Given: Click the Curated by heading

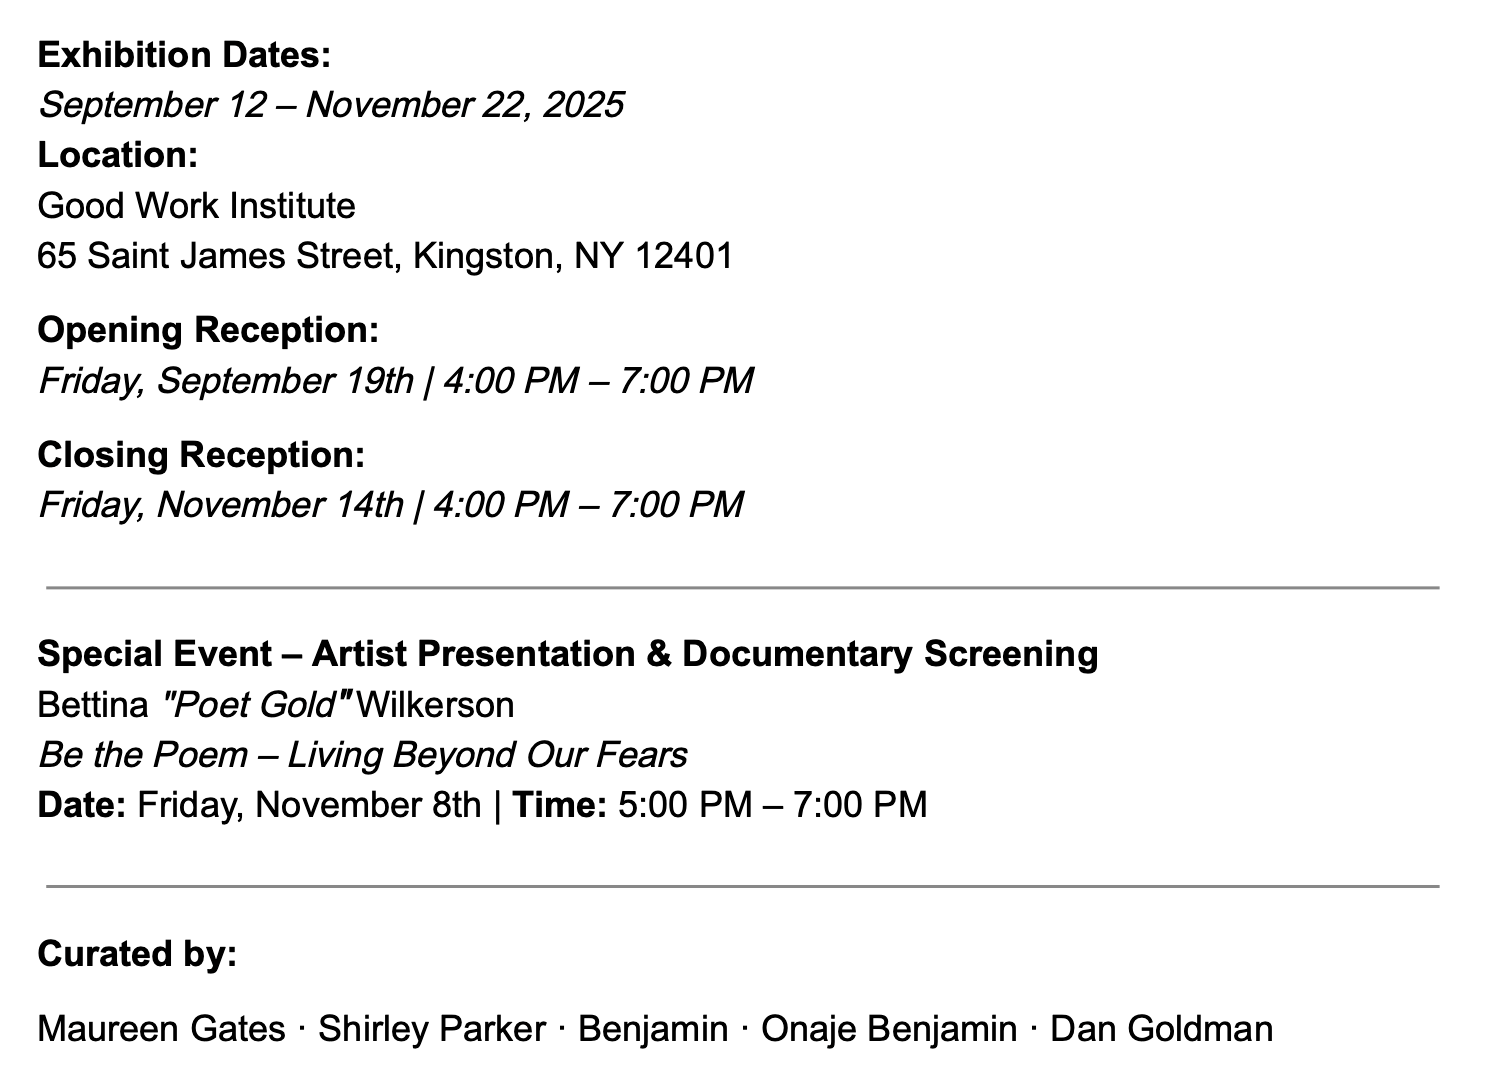Looking at the screenshot, I should pyautogui.click(x=137, y=954).
